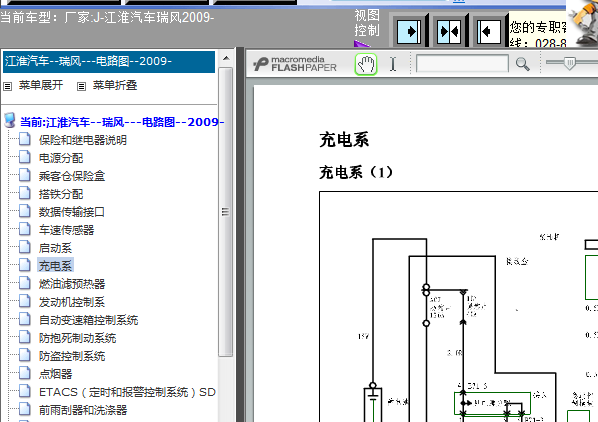The width and height of the screenshot is (598, 422).
Task: Select 自动变速箱控制系统 entry
Action: [x=88, y=320]
